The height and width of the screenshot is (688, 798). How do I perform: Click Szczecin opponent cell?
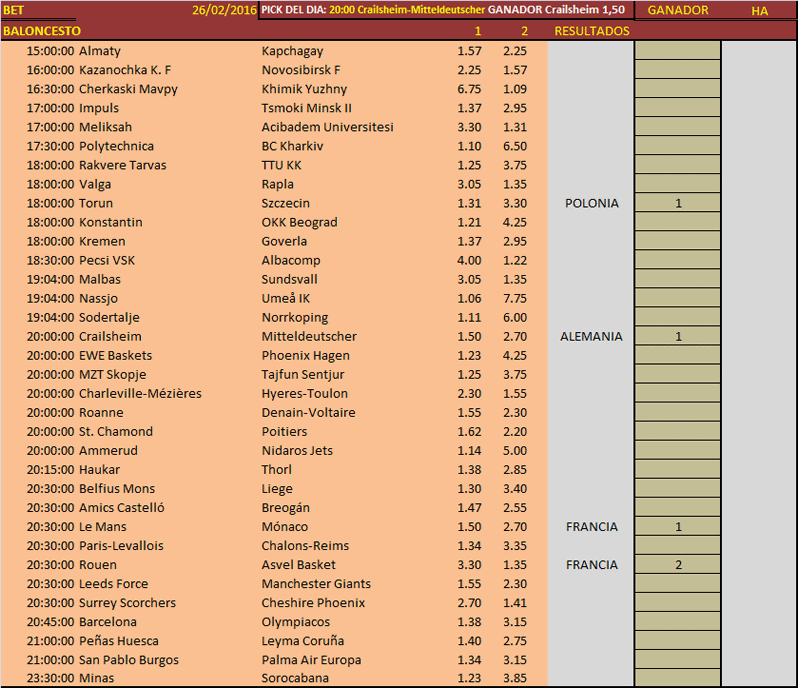[286, 203]
